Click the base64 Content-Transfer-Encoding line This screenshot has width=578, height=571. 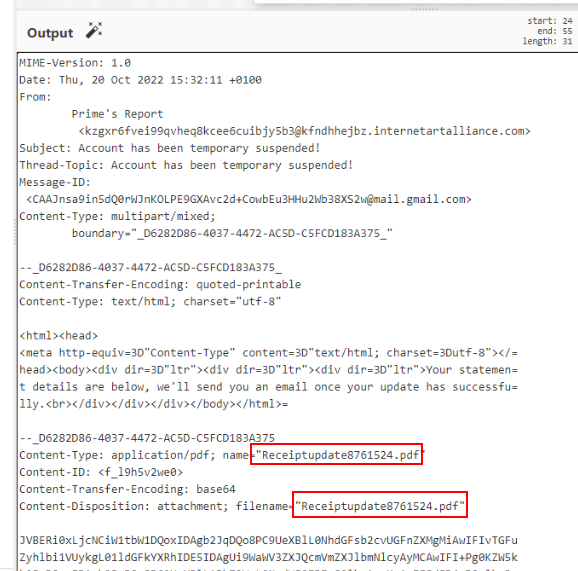(x=128, y=489)
